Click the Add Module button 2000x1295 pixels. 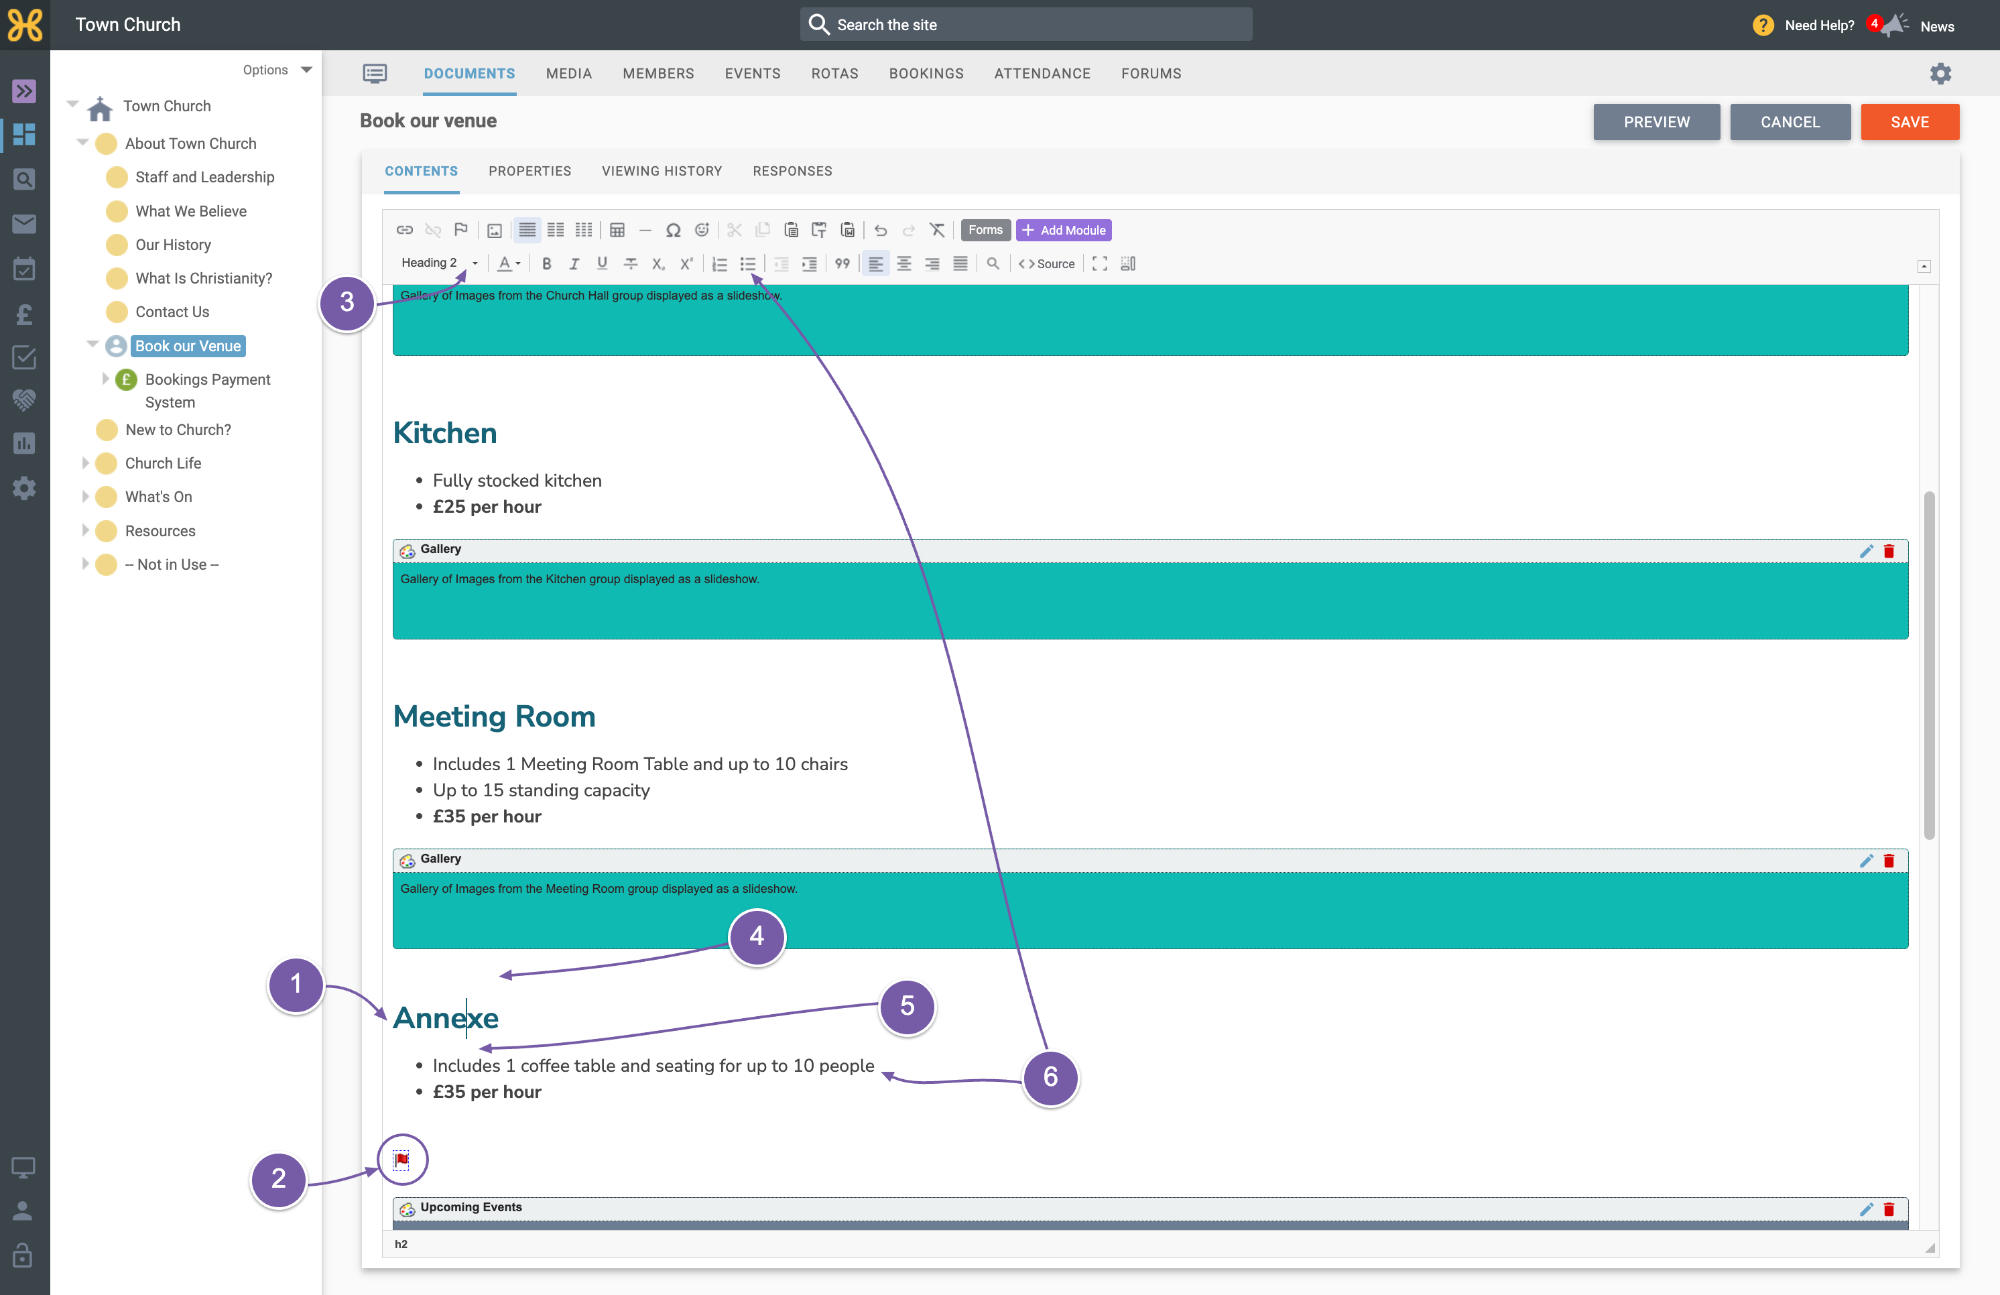pos(1064,230)
